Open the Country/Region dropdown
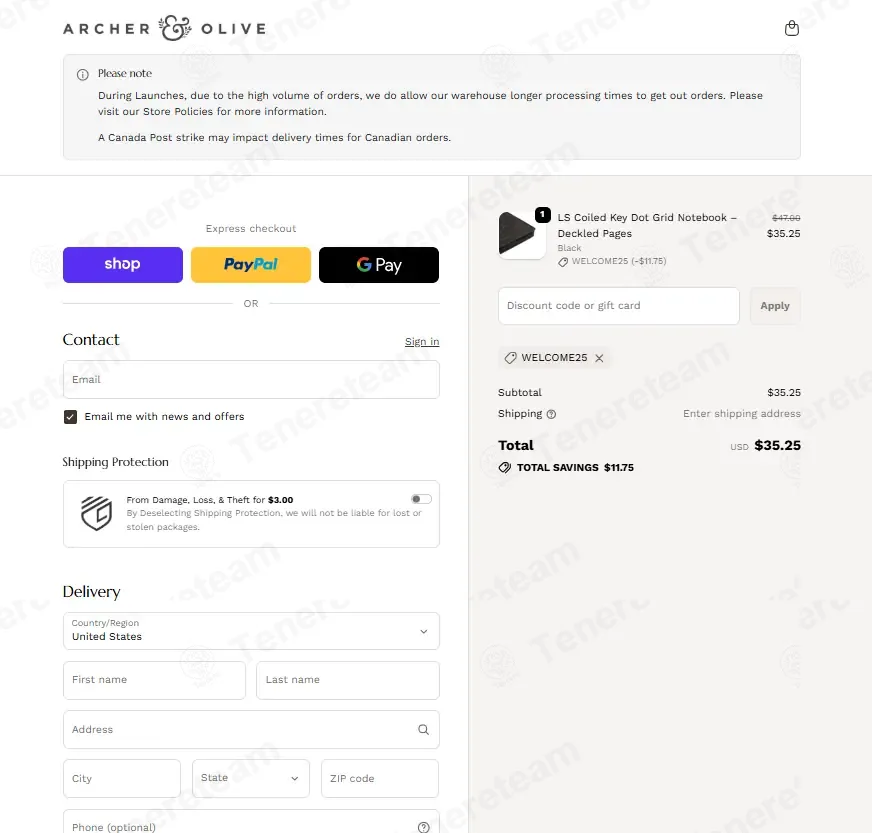 coord(251,631)
